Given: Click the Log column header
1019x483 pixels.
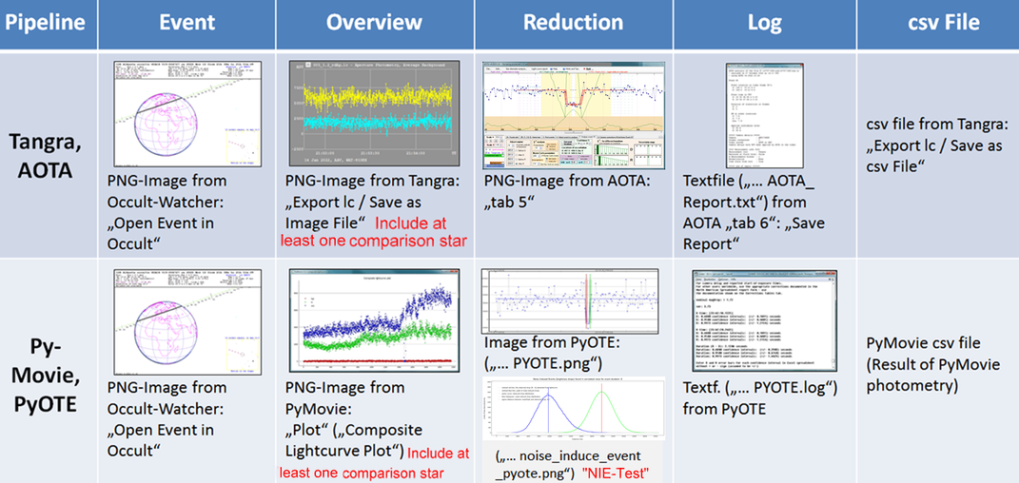Looking at the screenshot, I should pos(764,23).
